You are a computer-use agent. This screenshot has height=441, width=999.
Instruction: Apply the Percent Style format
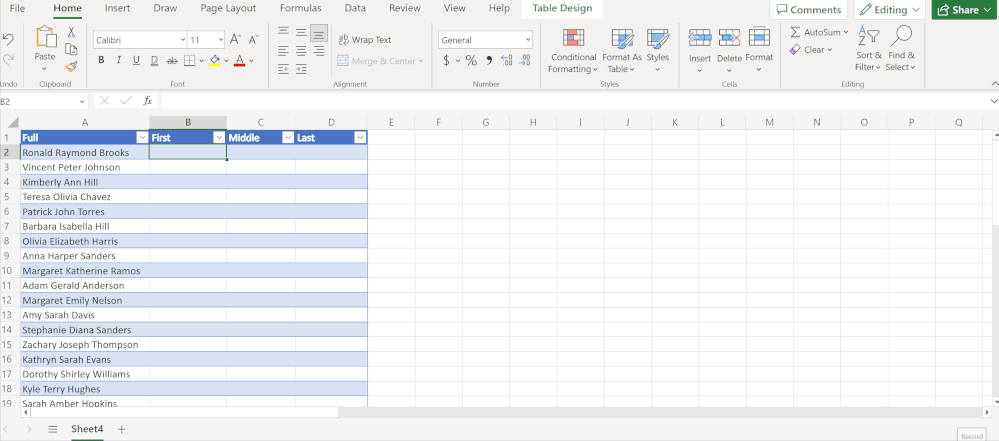click(471, 61)
